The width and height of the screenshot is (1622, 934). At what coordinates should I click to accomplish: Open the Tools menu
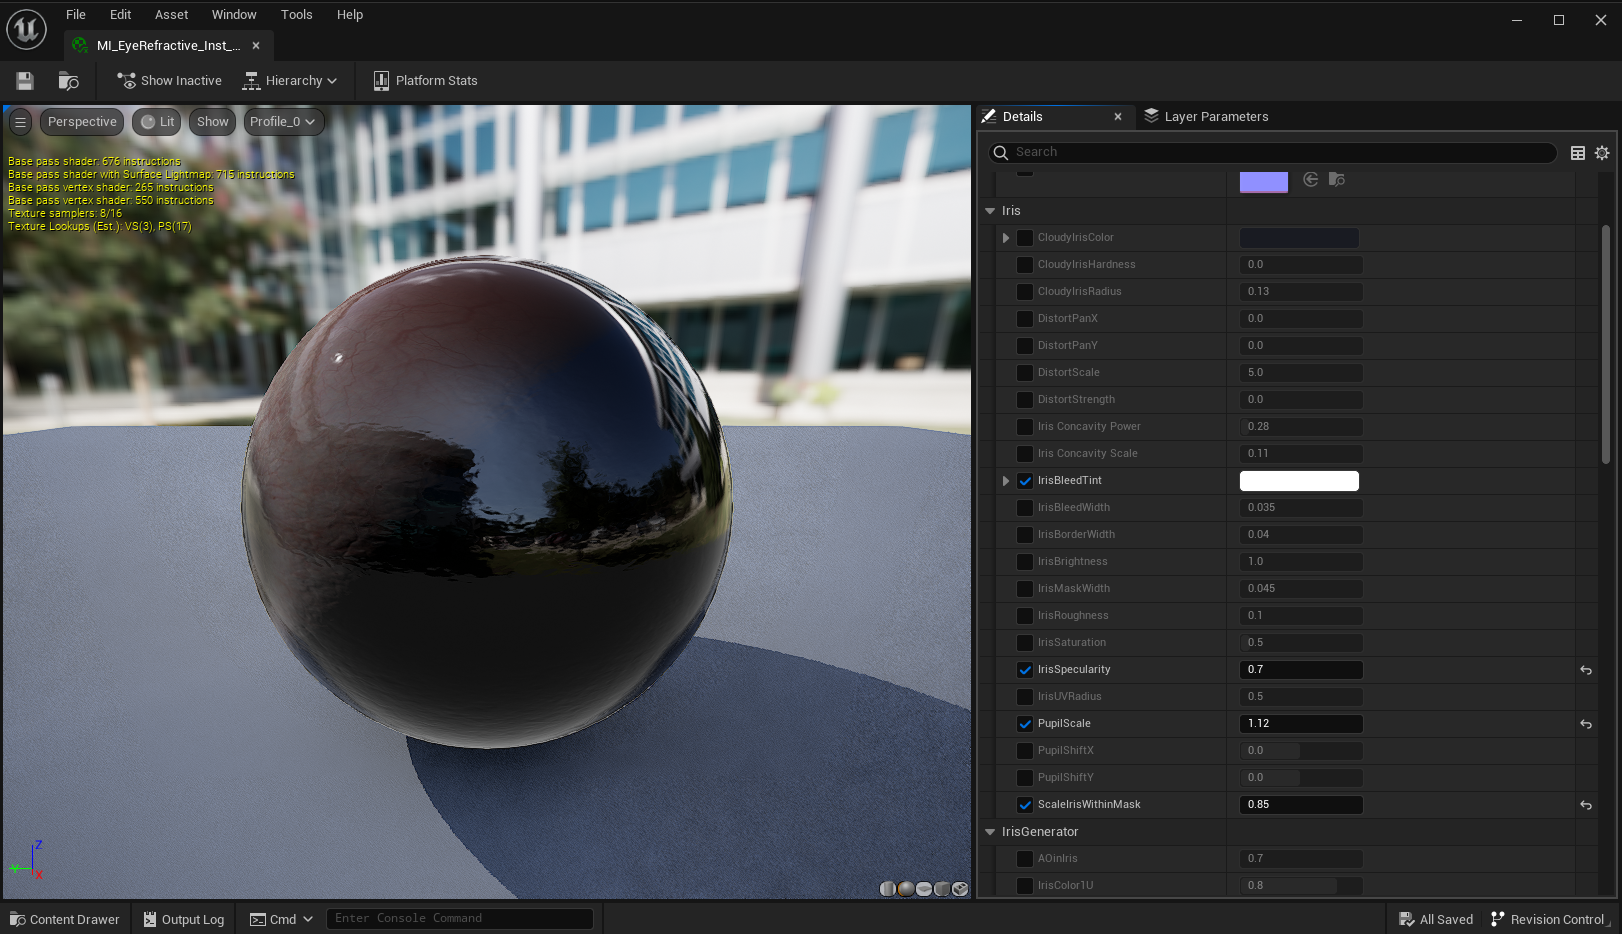tap(297, 15)
